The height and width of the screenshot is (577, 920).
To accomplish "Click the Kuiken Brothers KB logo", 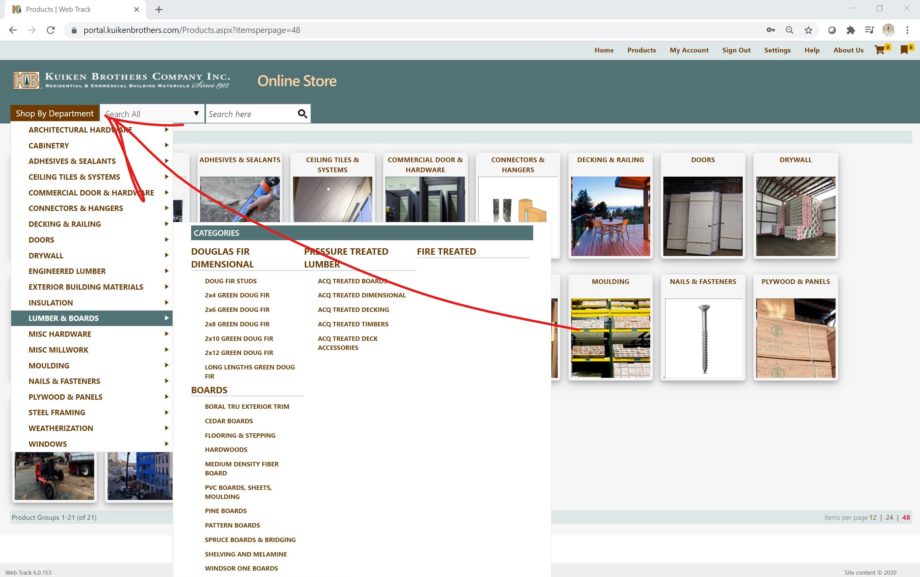I will pyautogui.click(x=26, y=80).
